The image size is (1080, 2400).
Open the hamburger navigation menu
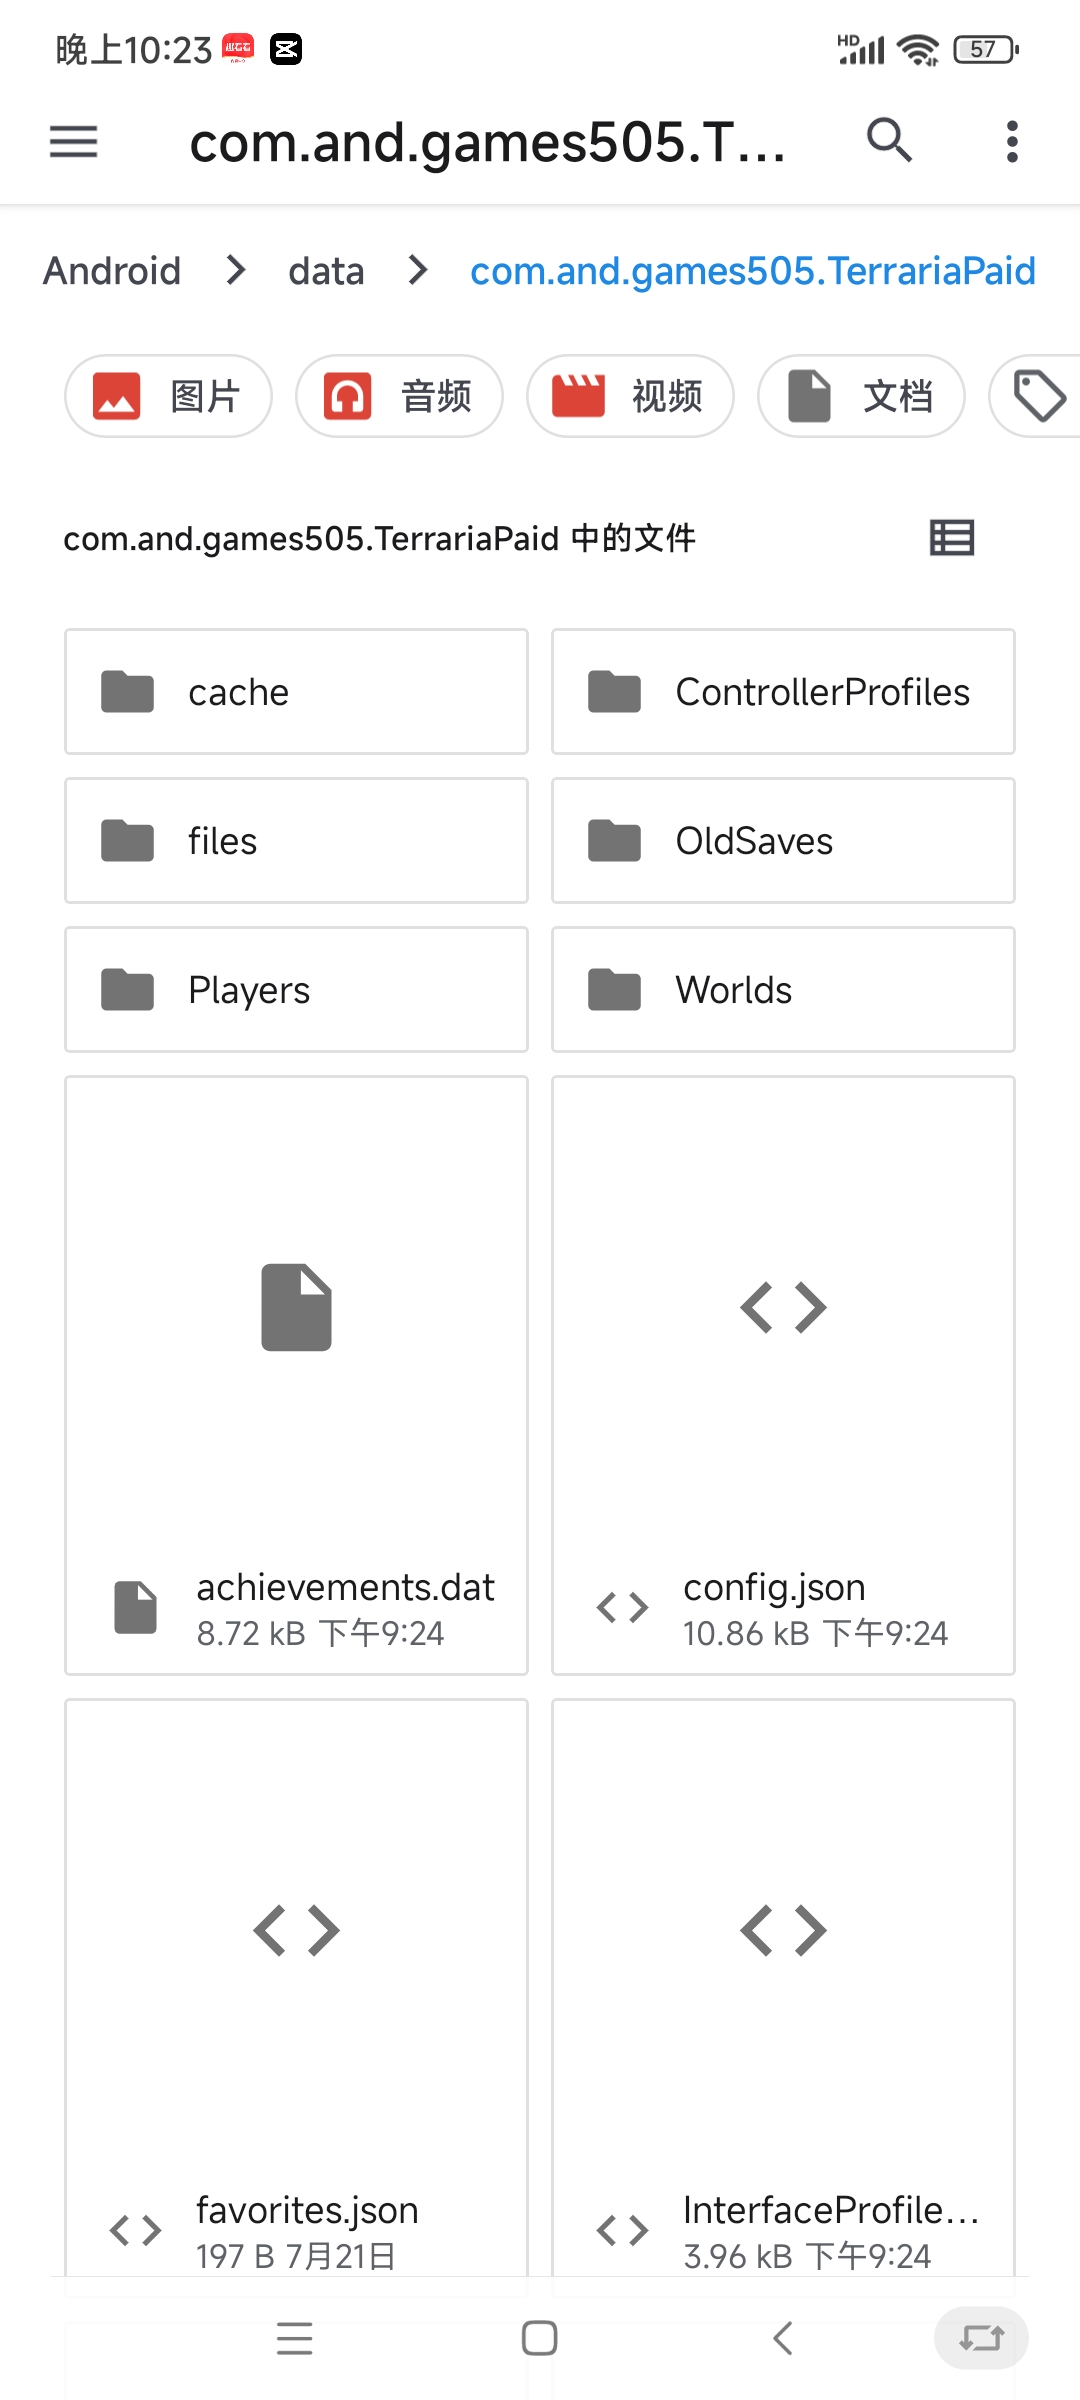pyautogui.click(x=74, y=141)
